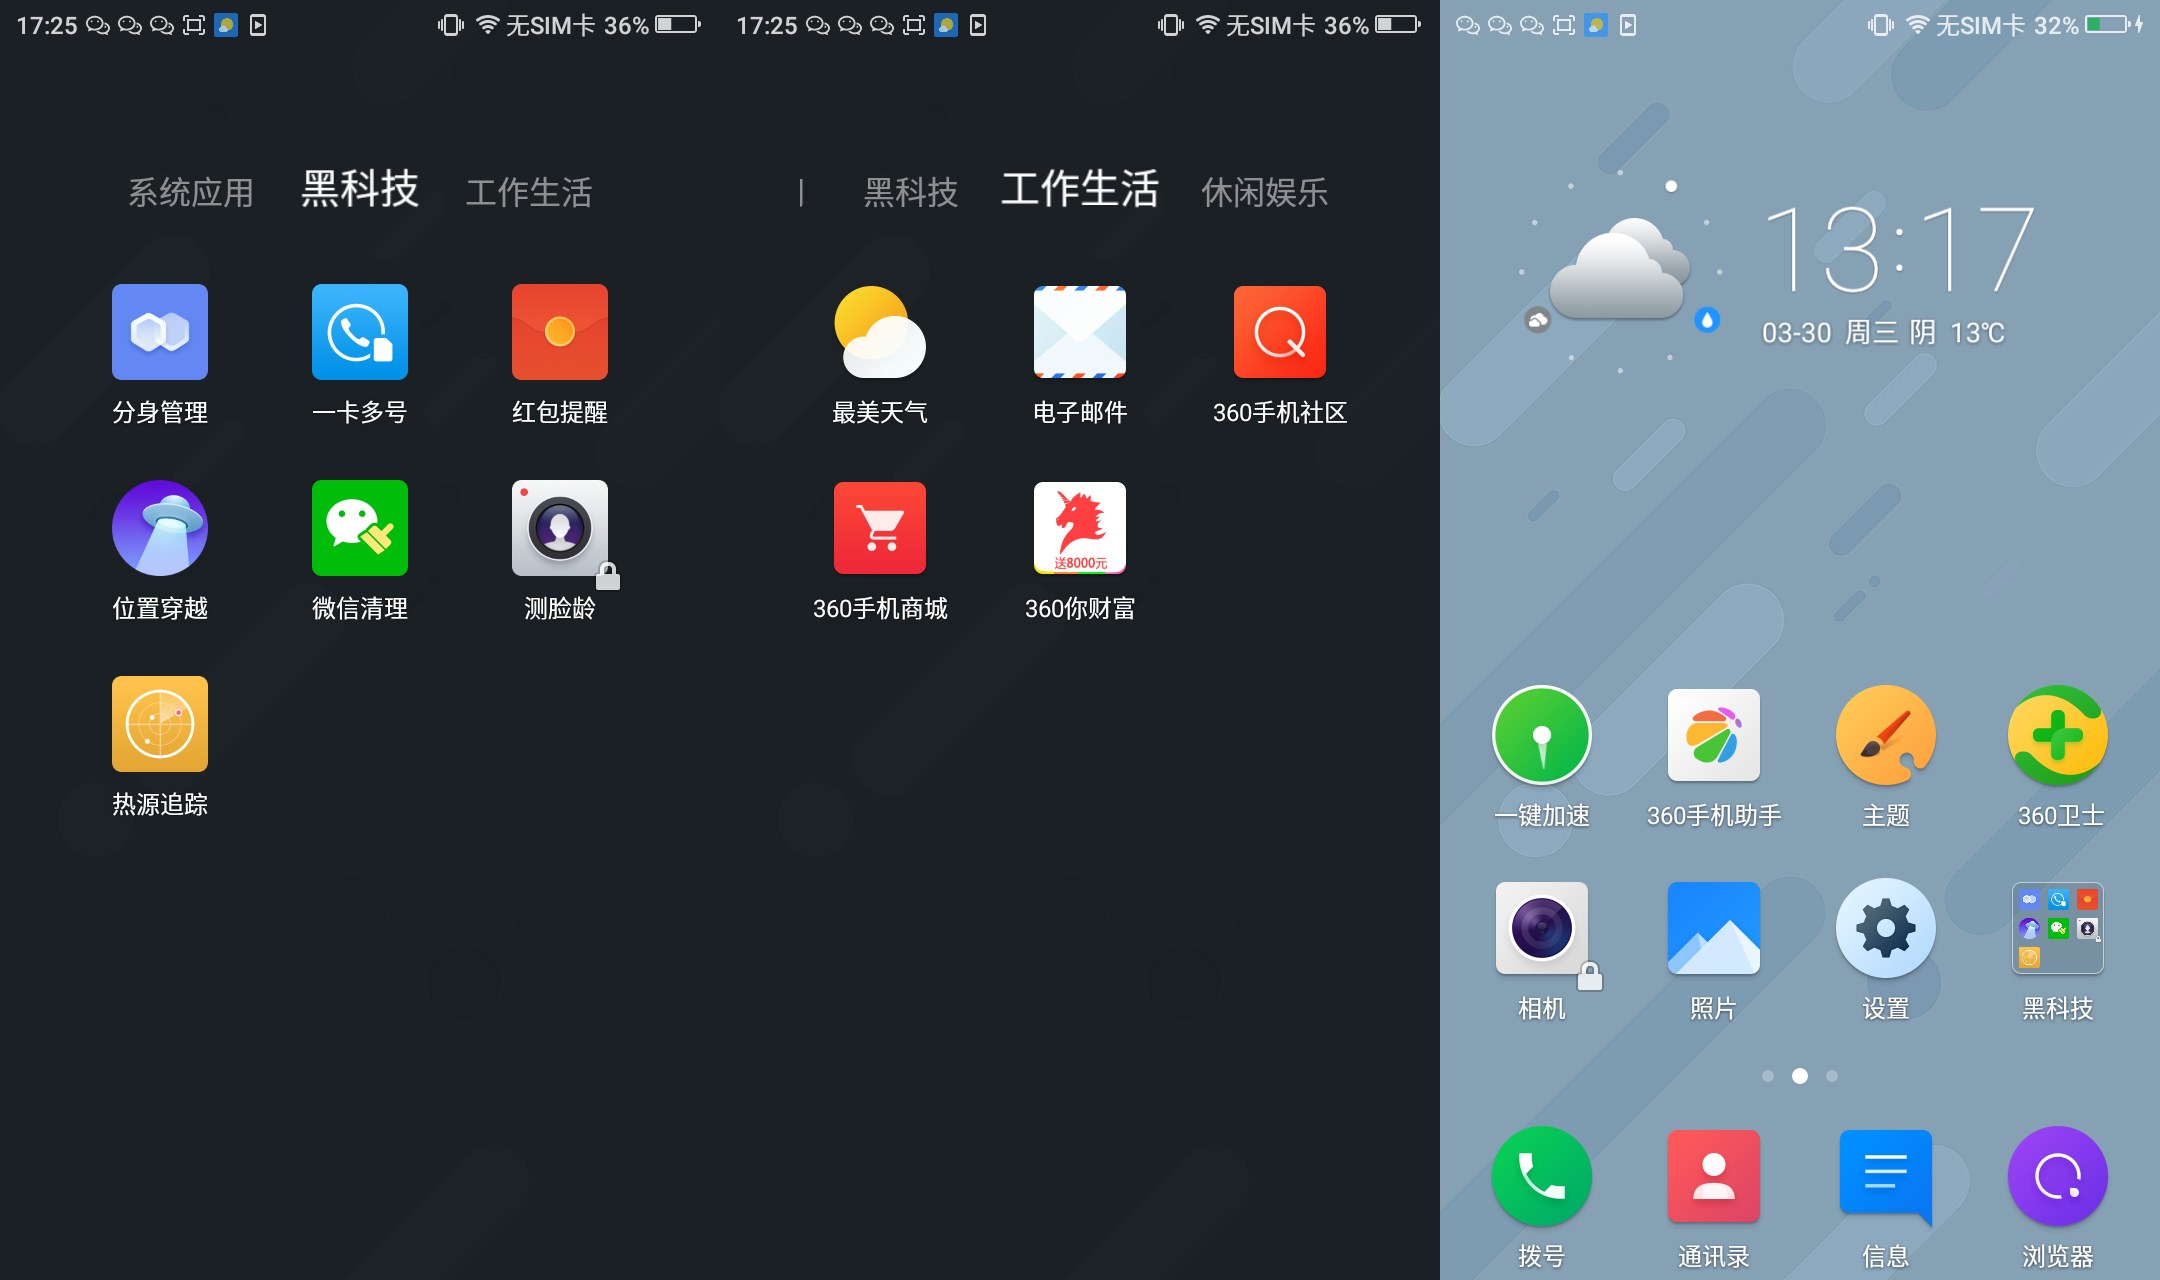Open 360你财富
The width and height of the screenshot is (2160, 1280).
pos(1078,527)
